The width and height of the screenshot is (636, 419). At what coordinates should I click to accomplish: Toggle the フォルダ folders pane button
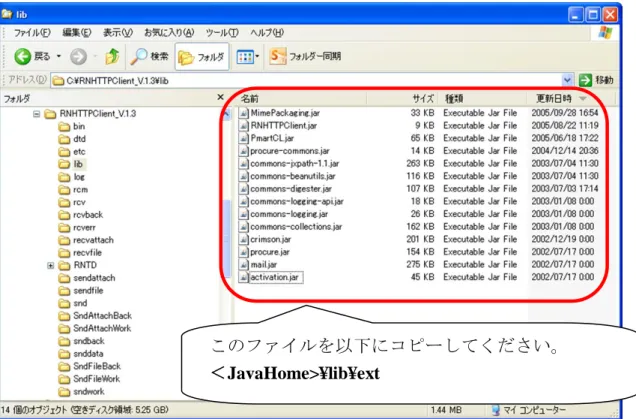coord(202,57)
